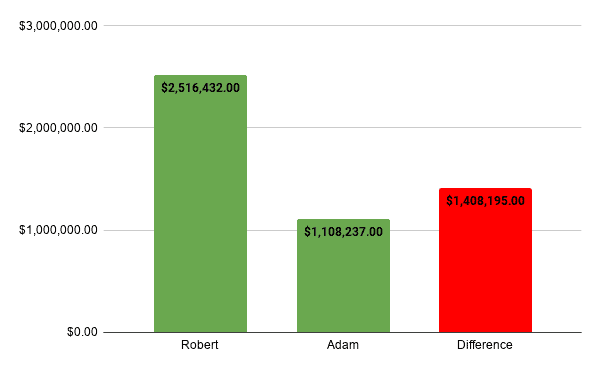This screenshot has height=371, width=600.
Task: Click the $1,408,195.00 data label
Action: tap(485, 201)
